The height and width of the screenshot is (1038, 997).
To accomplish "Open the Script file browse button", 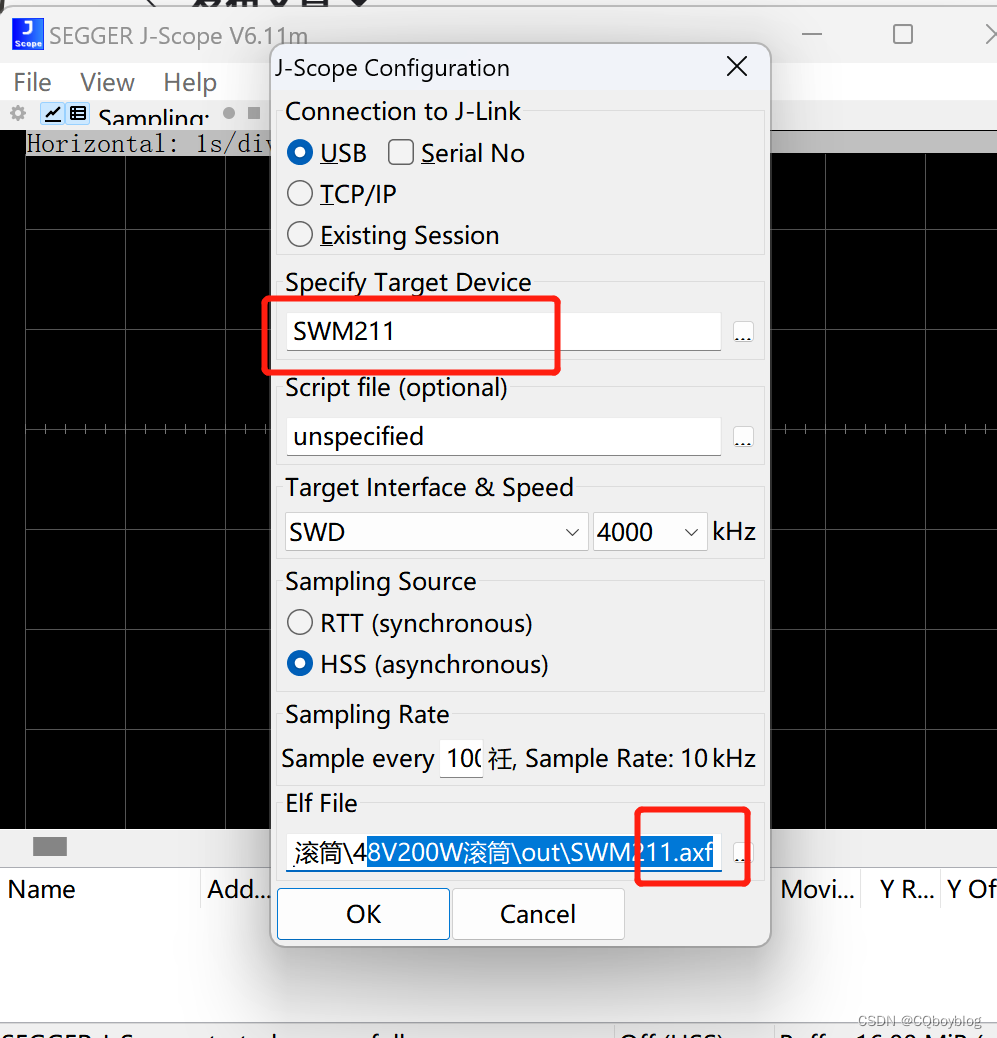I will (x=743, y=436).
